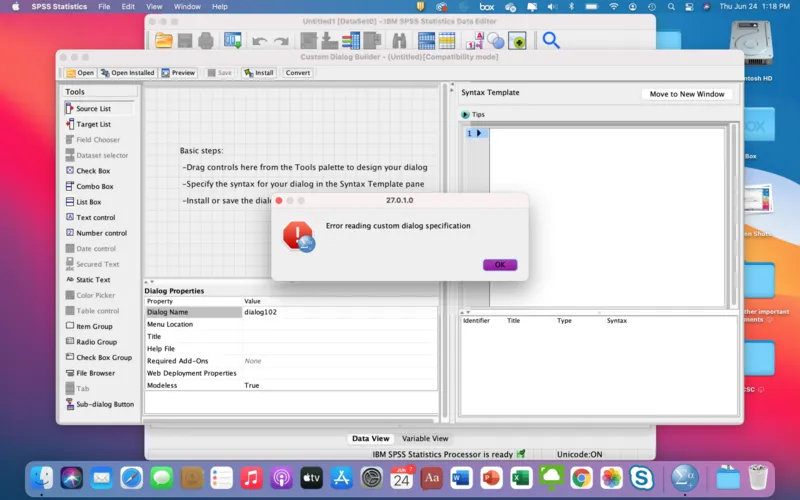The height and width of the screenshot is (500, 800).
Task: Switch to the Variable View tab
Action: [x=425, y=438]
